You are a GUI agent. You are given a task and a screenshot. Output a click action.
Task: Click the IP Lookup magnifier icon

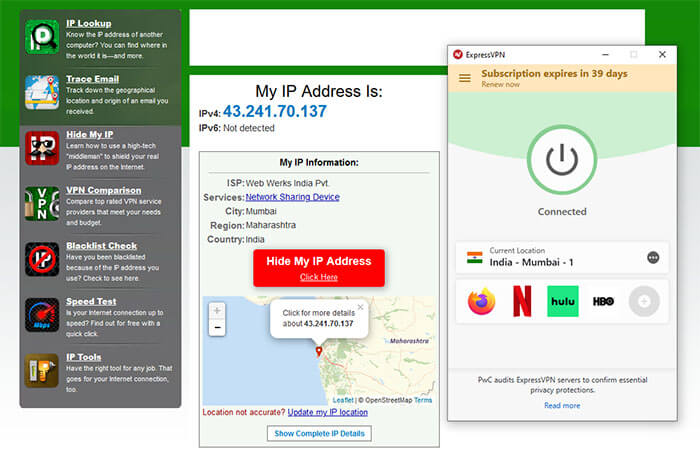[x=42, y=37]
